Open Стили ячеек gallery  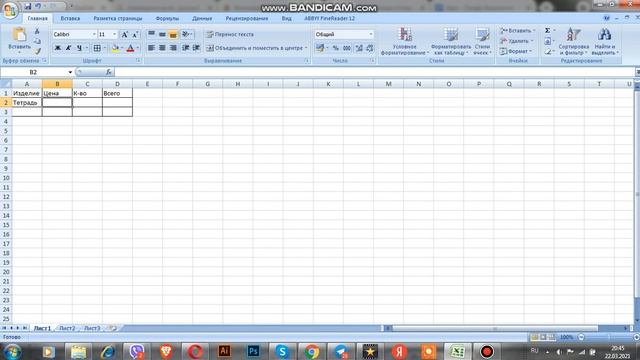[482, 41]
